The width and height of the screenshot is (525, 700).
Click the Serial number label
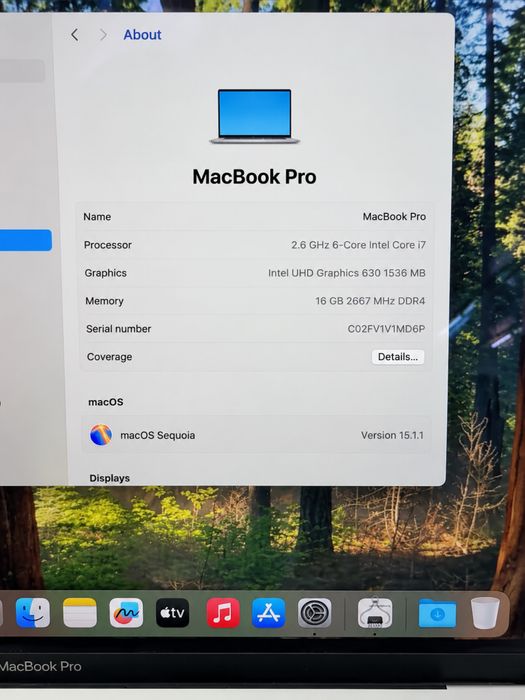tap(118, 329)
